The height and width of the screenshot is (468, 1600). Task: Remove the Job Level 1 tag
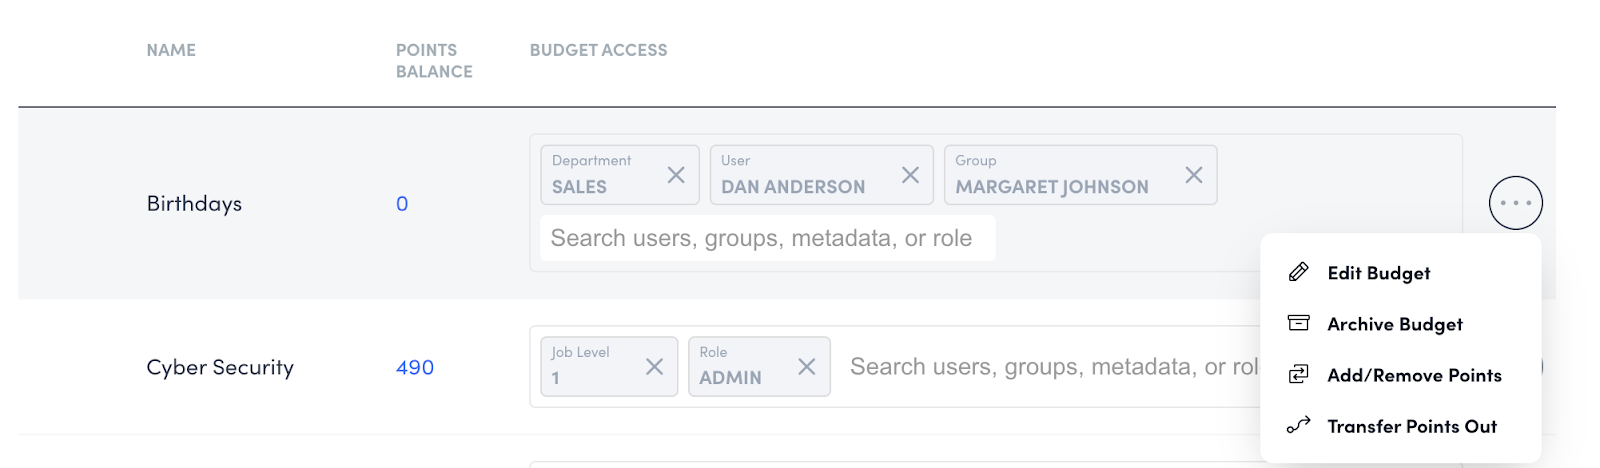[x=654, y=367]
